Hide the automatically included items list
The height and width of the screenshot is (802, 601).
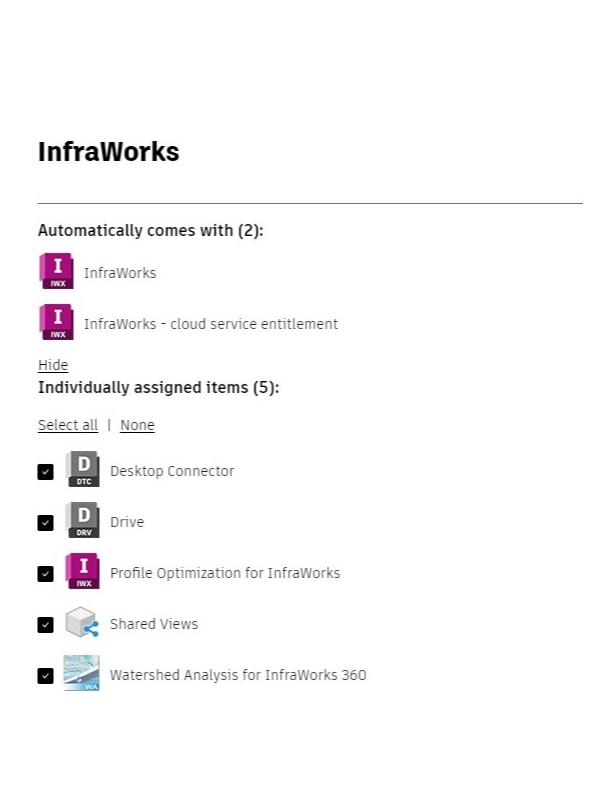[x=53, y=365]
